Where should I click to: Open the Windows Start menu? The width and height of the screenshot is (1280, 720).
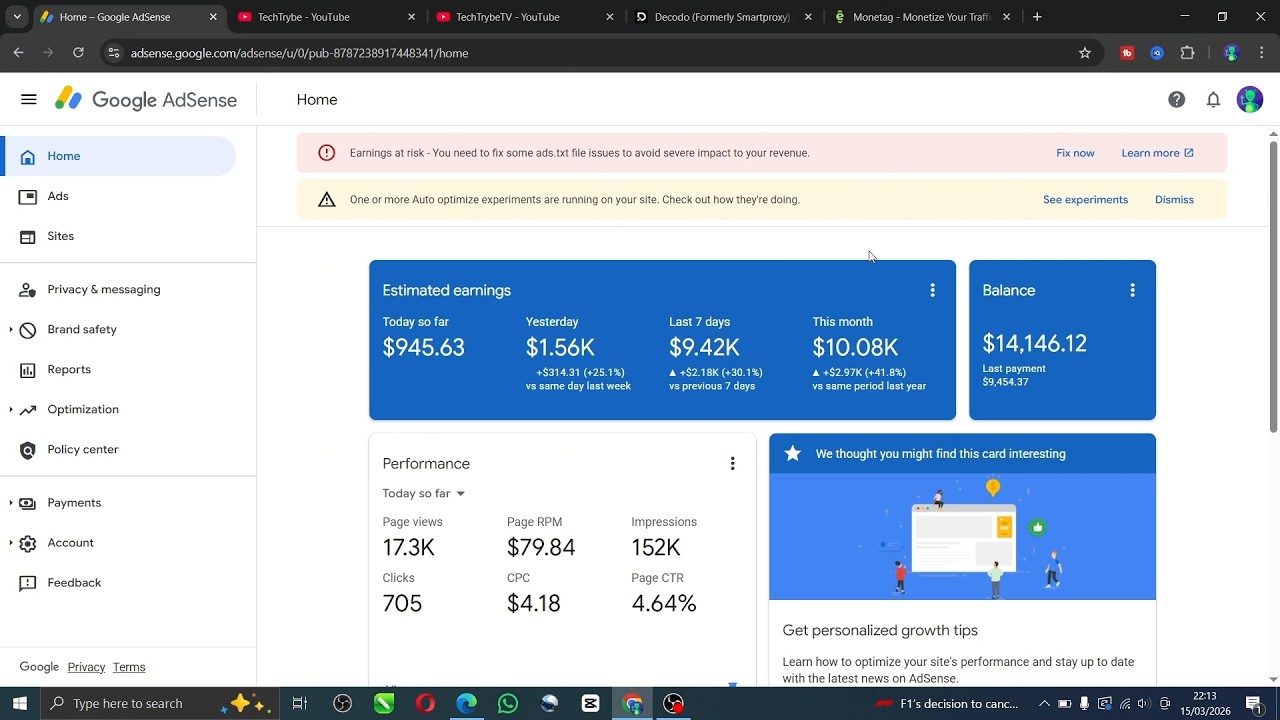(19, 704)
